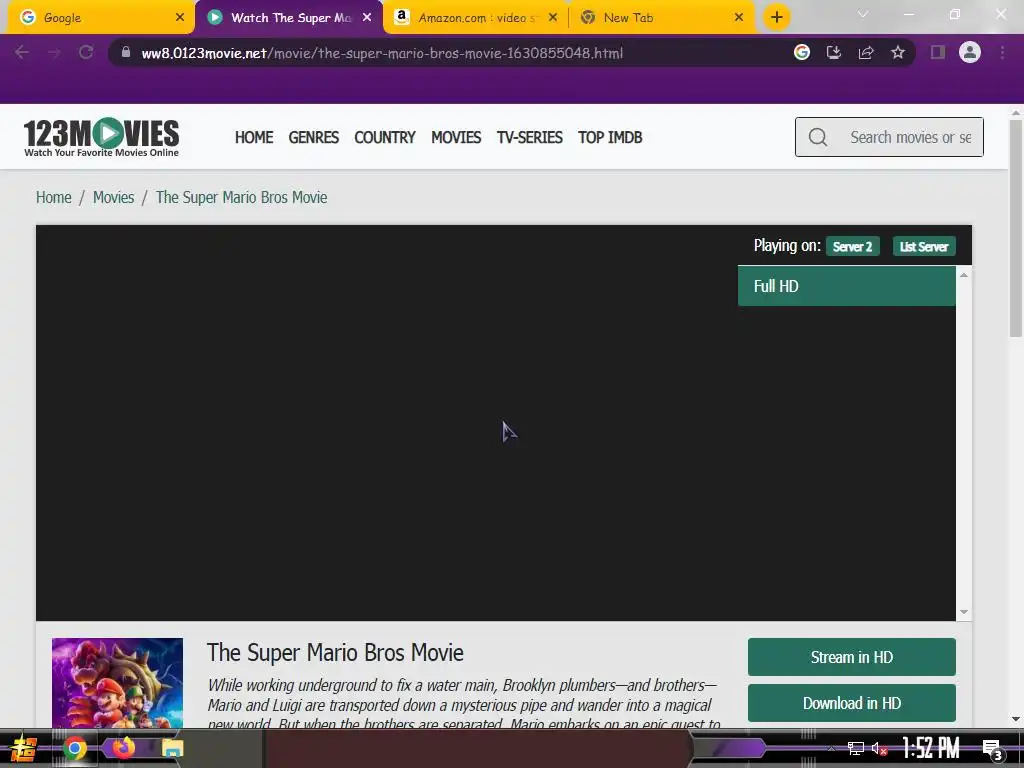Open File Explorer from the taskbar
This screenshot has height=768, width=1024.
click(x=172, y=748)
